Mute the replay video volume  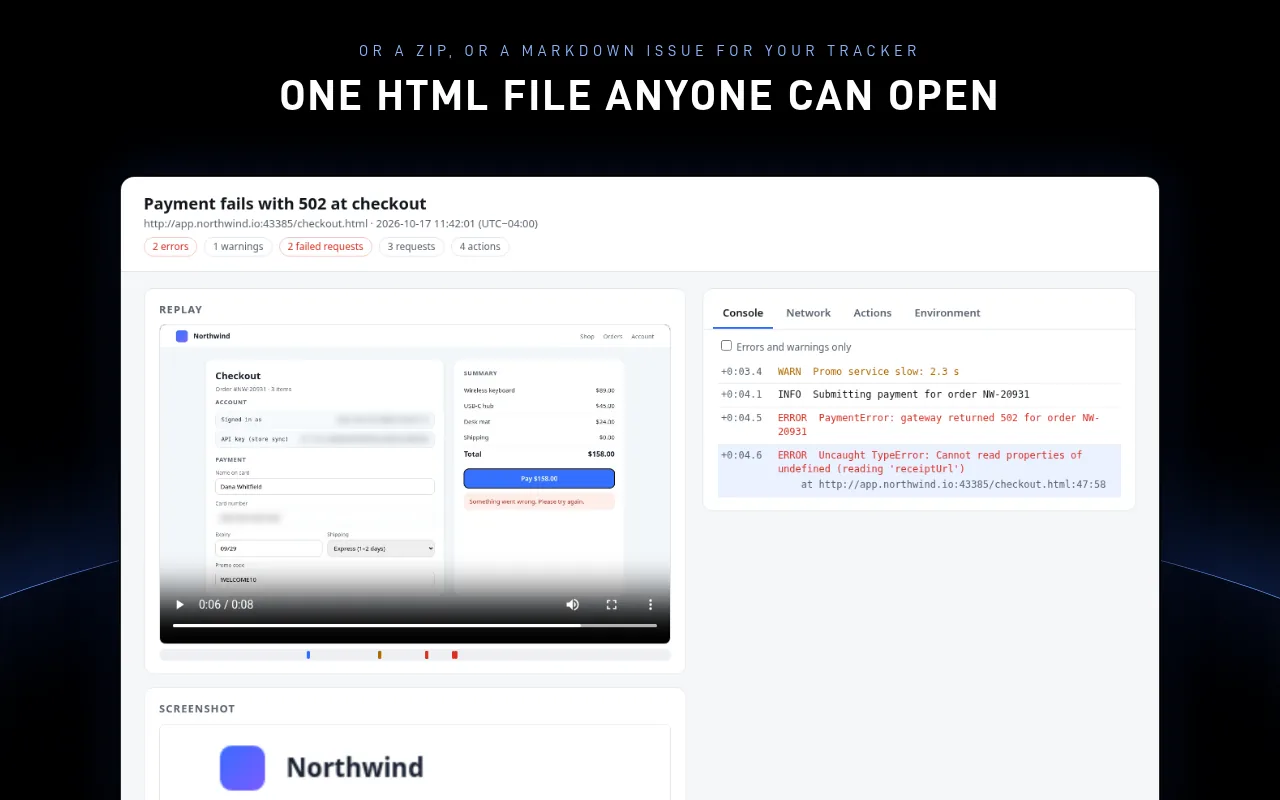573,604
